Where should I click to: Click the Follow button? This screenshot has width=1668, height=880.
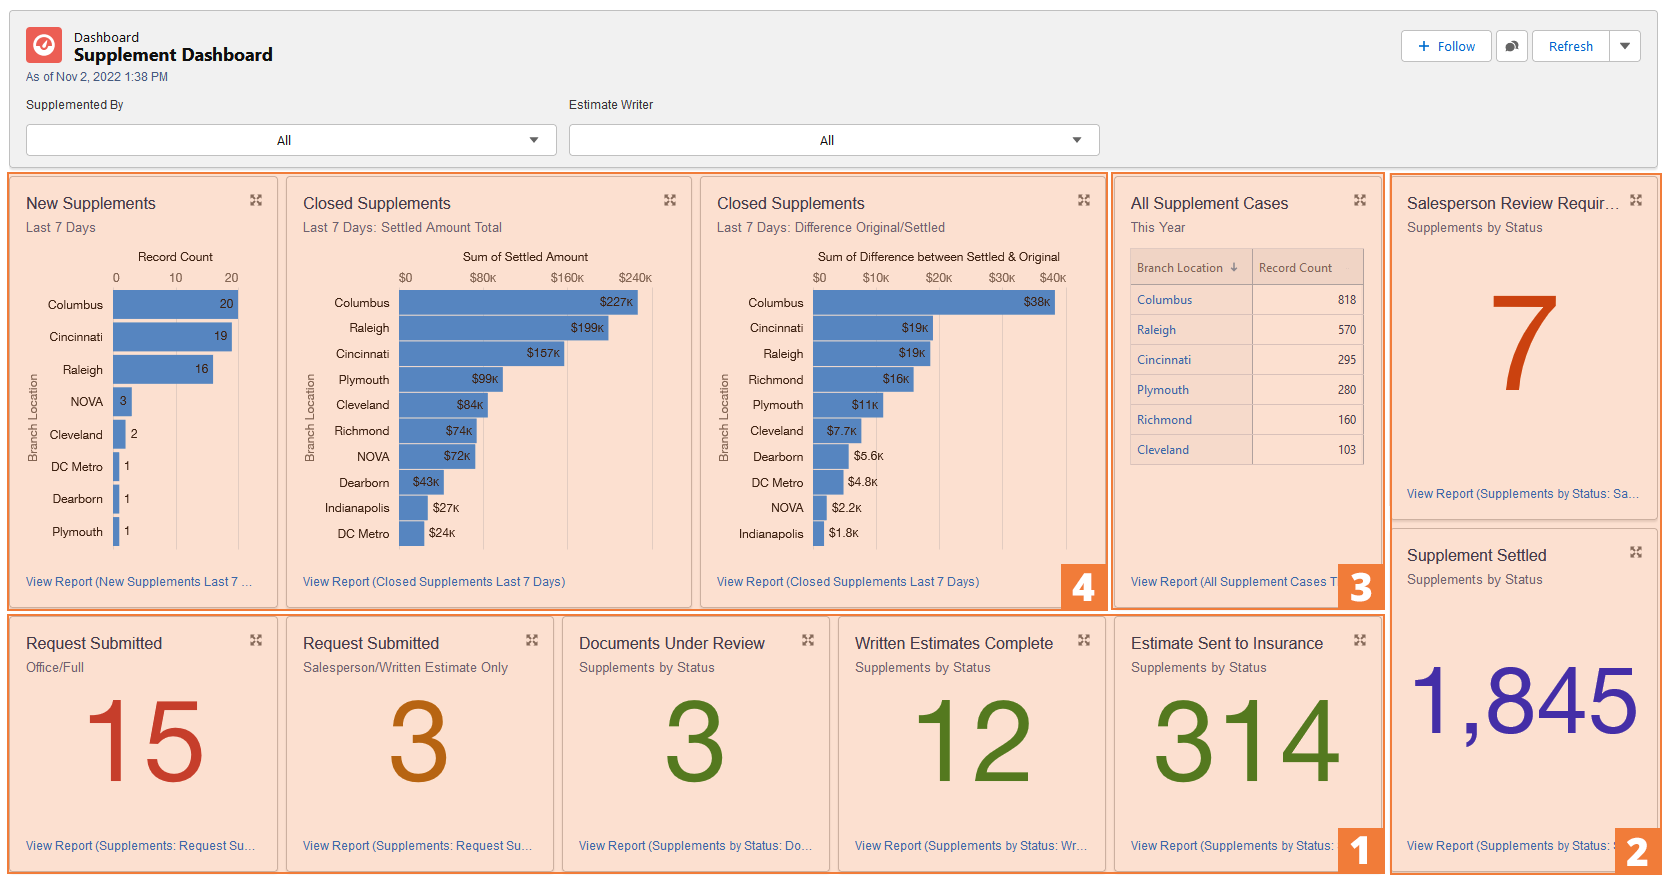(x=1446, y=47)
